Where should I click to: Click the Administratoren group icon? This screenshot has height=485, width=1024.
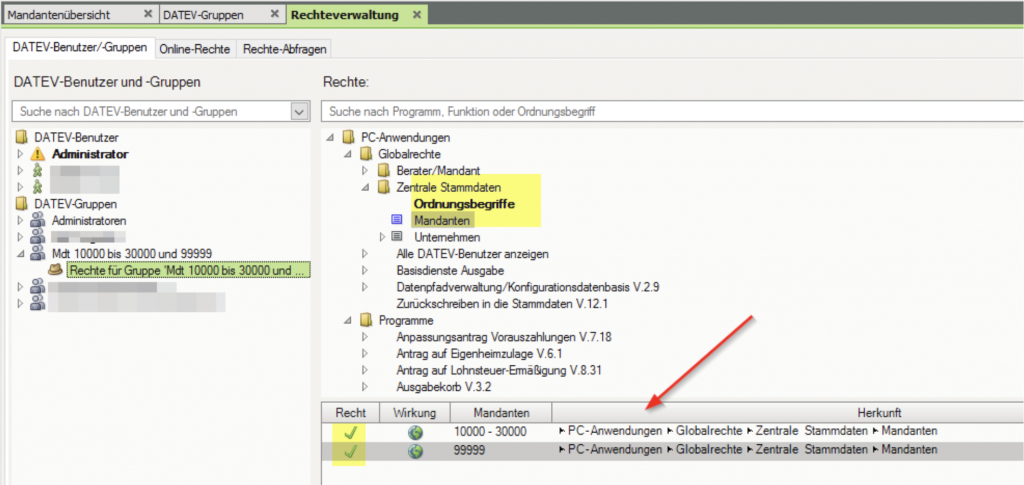click(x=38, y=220)
